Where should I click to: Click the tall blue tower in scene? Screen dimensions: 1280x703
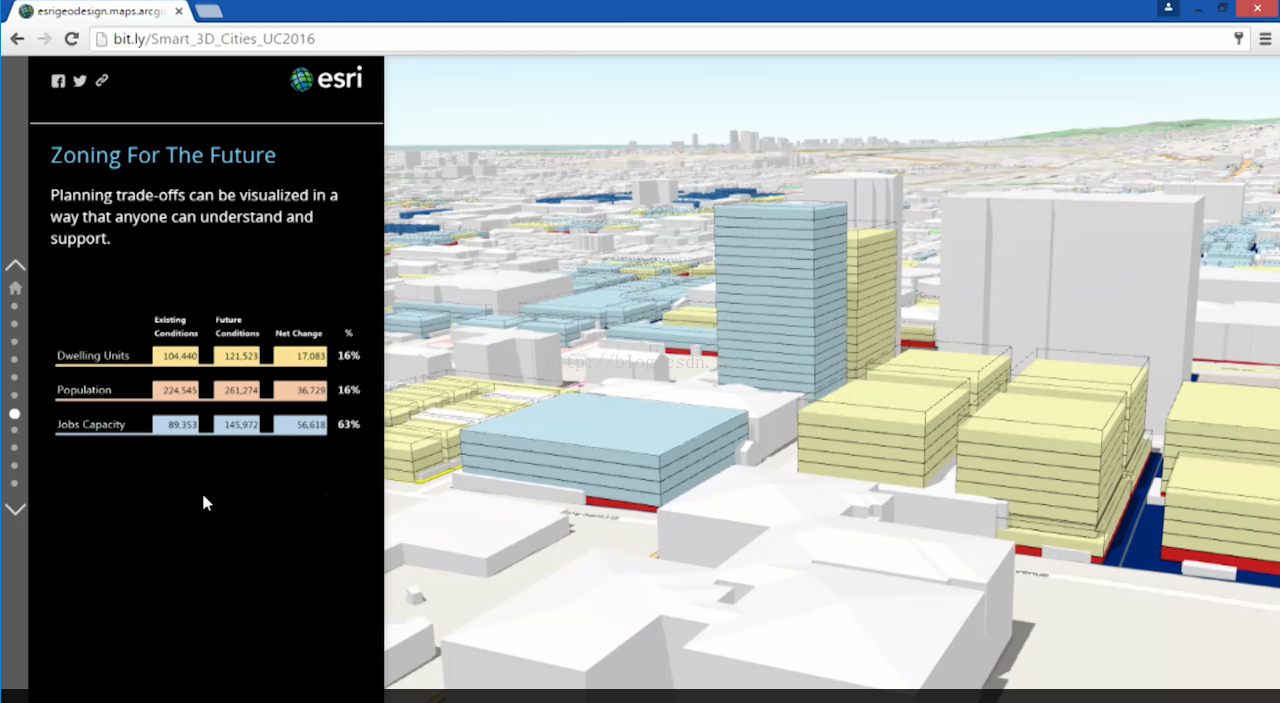(x=780, y=300)
